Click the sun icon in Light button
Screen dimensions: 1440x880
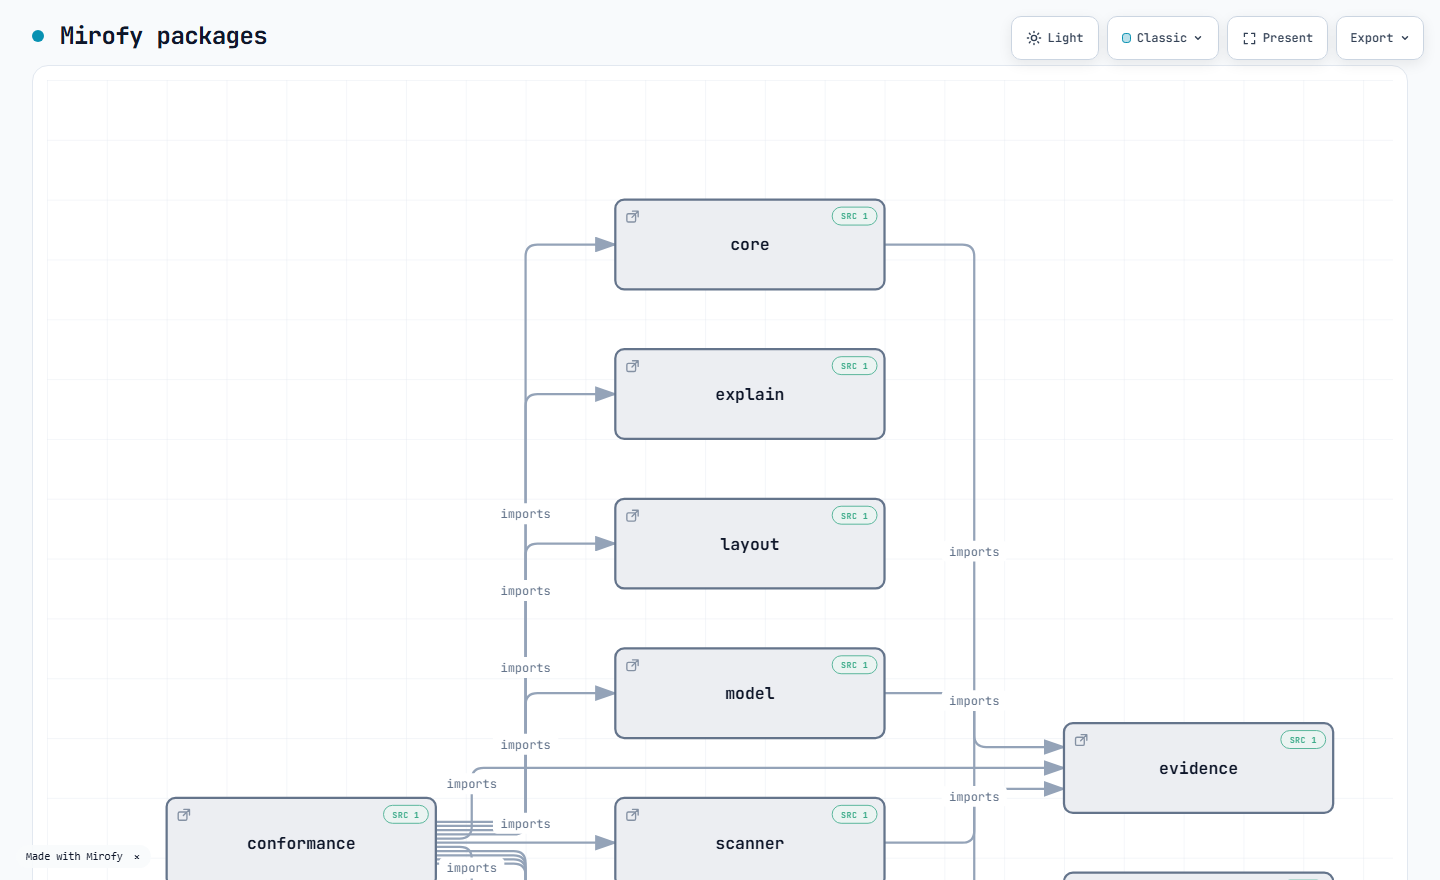1034,38
